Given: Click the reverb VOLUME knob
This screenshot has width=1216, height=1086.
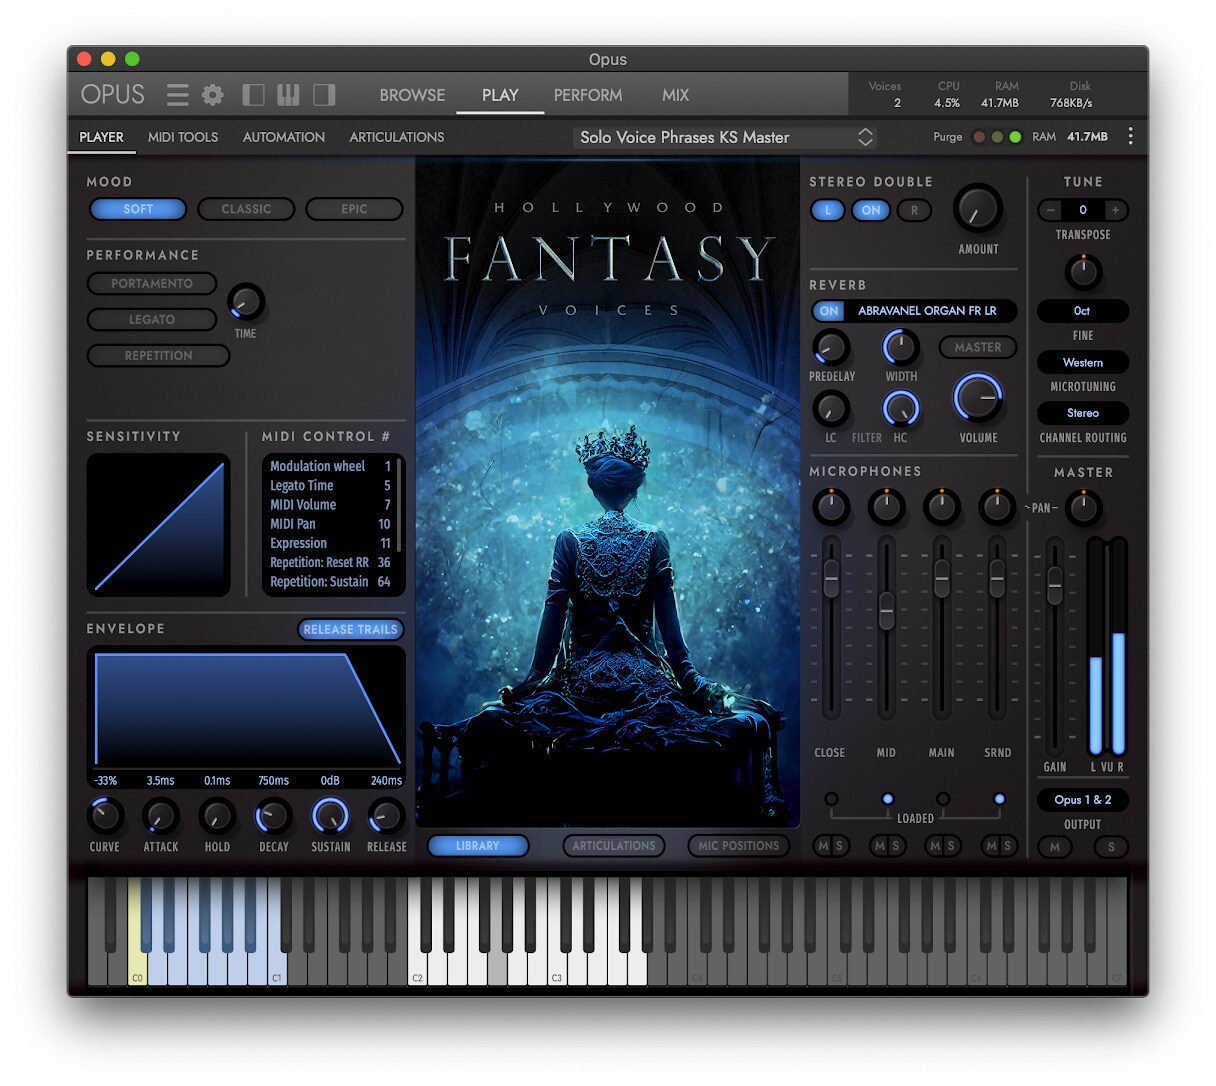Looking at the screenshot, I should click(977, 398).
